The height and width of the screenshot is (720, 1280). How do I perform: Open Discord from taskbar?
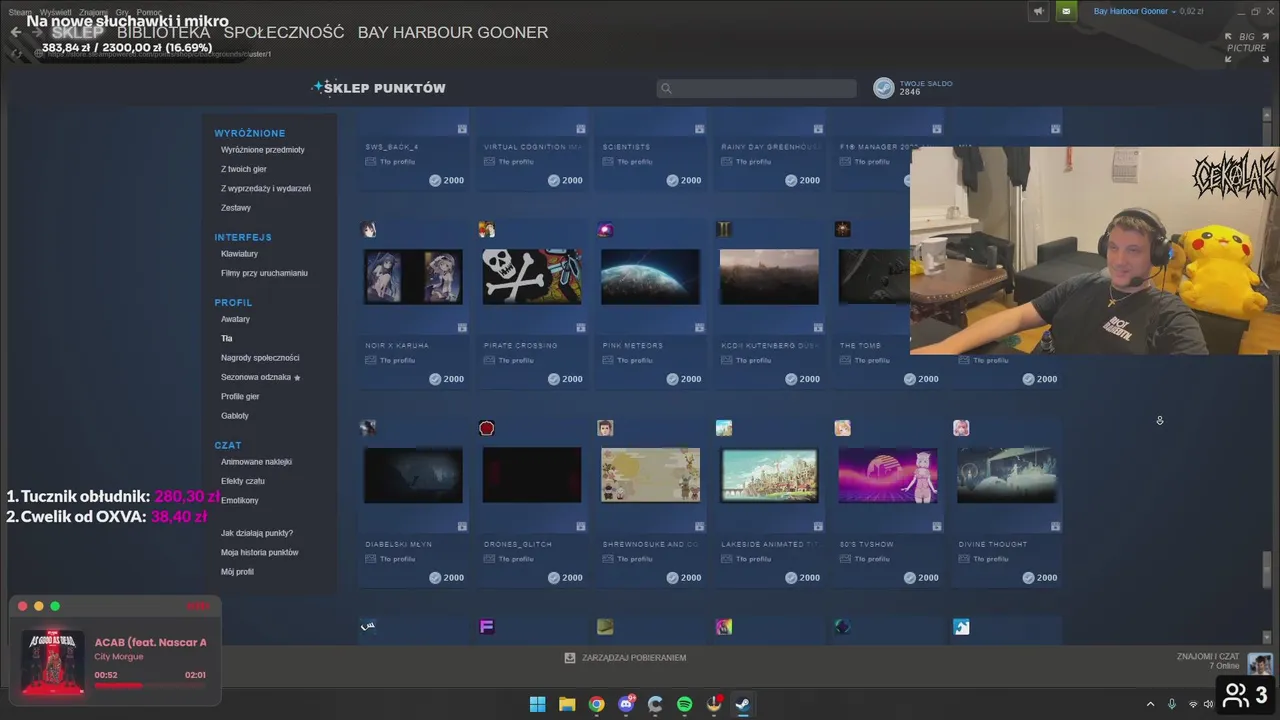pyautogui.click(x=626, y=704)
